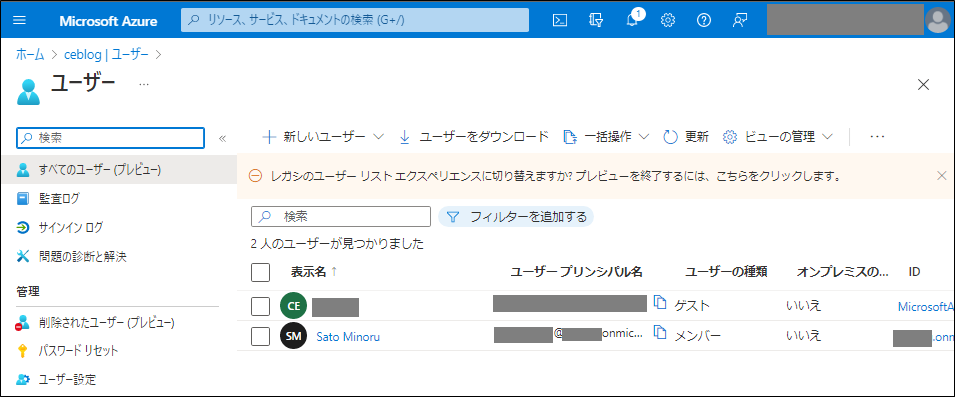The height and width of the screenshot is (397, 955).
Task: Open portal settings gear icon
Action: tap(668, 20)
